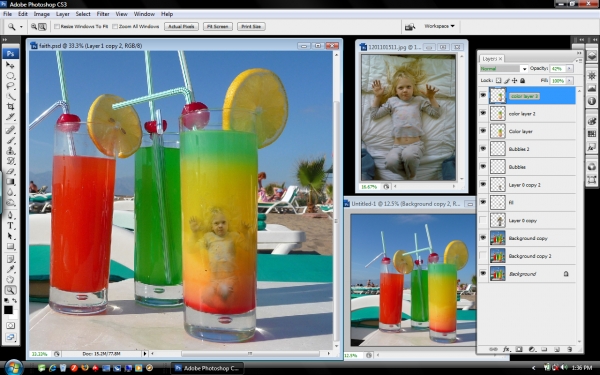Click the Add layer mask icon

[519, 349]
